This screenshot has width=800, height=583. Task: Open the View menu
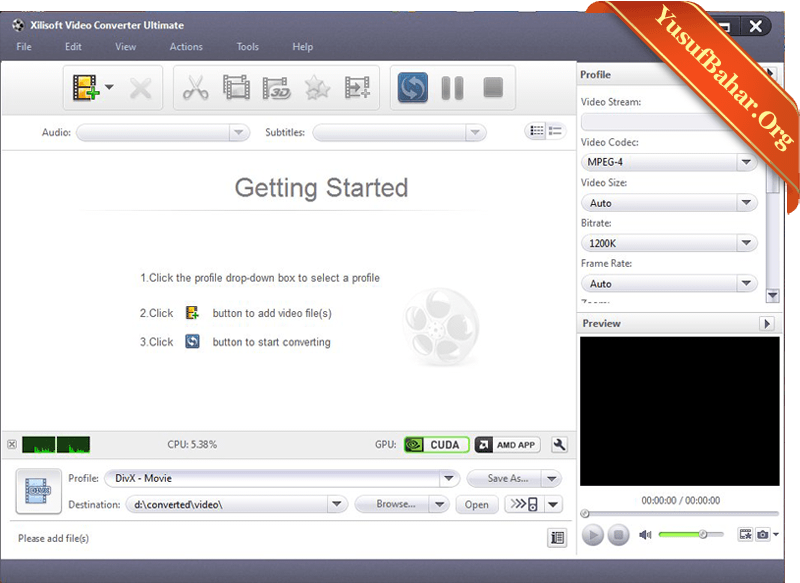tap(126, 46)
